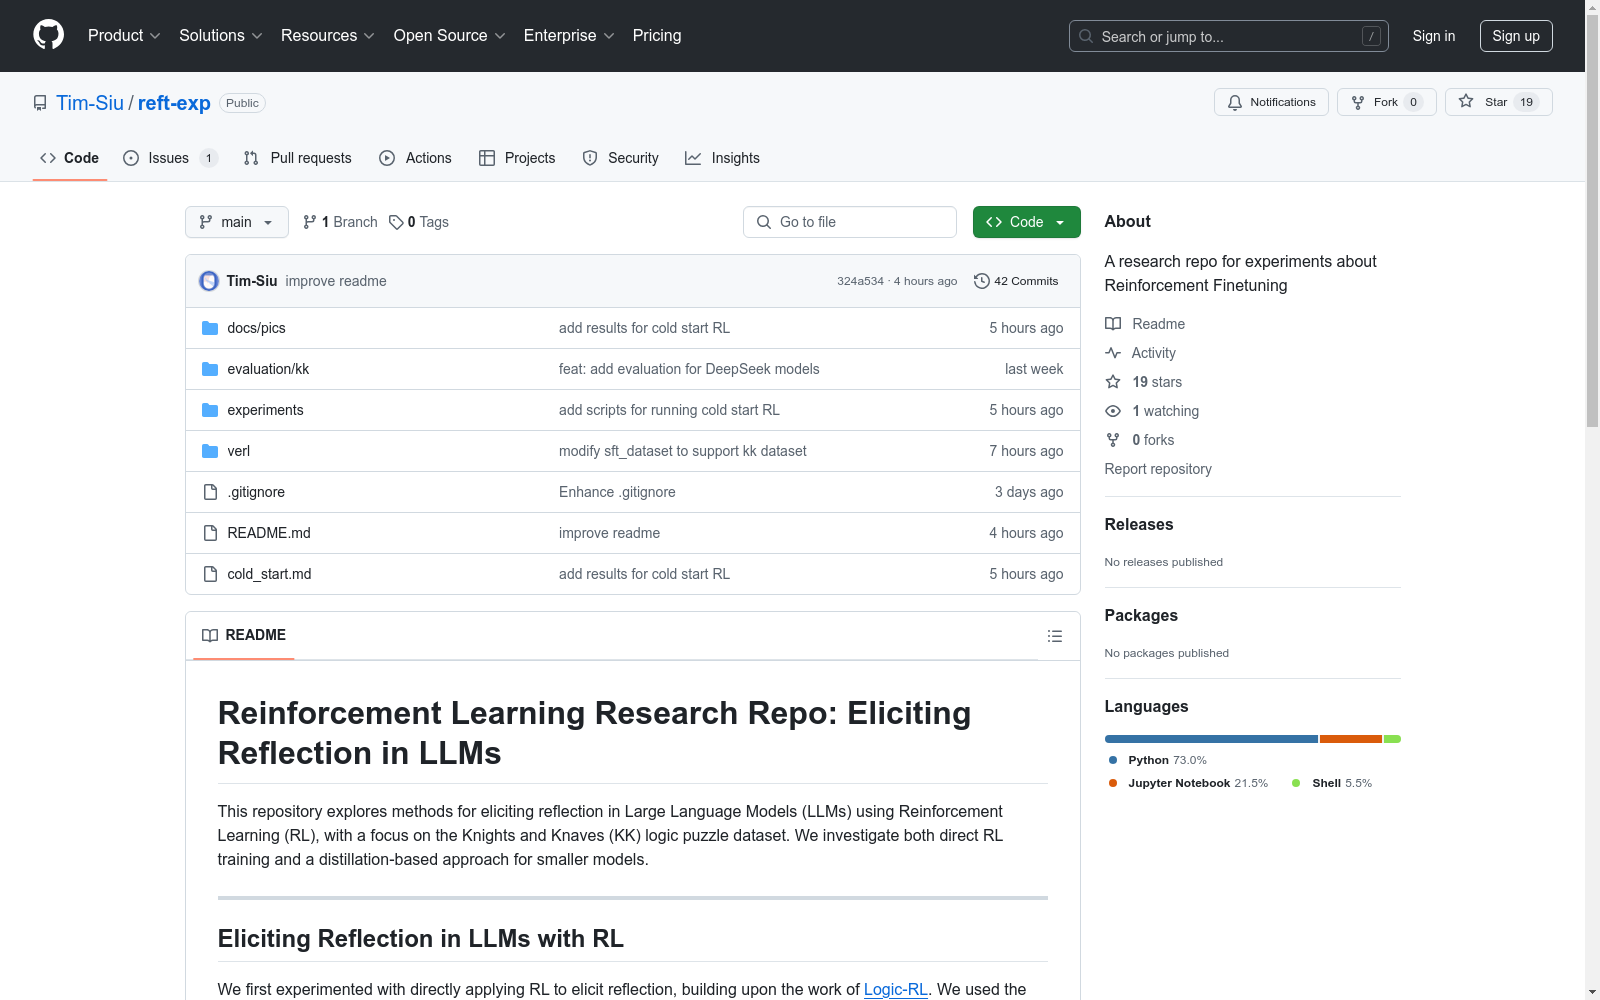
Task: Switch to Pull requests tab
Action: [x=297, y=158]
